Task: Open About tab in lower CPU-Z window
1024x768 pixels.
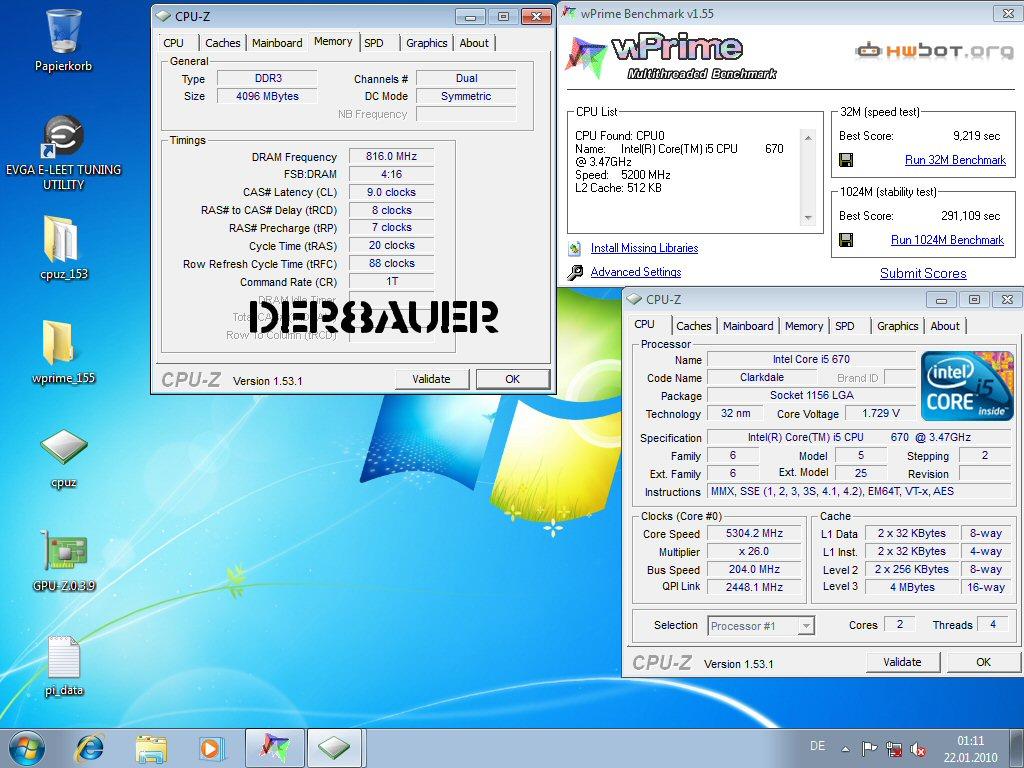Action: click(x=945, y=326)
